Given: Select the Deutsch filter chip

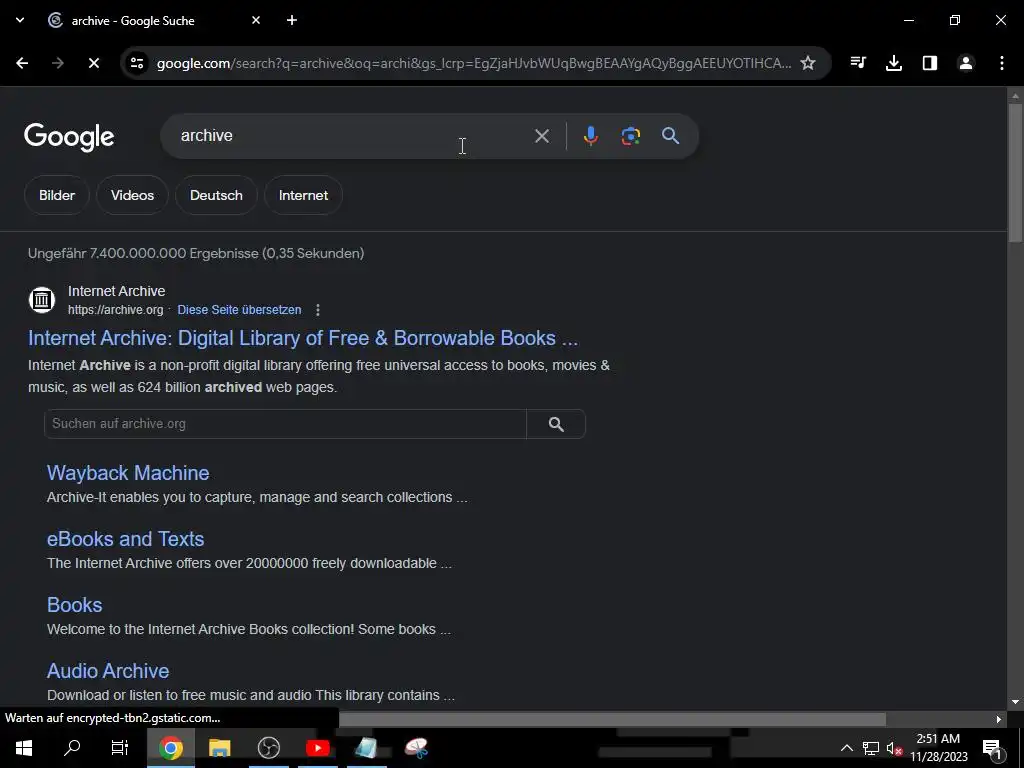Looking at the screenshot, I should pos(216,195).
